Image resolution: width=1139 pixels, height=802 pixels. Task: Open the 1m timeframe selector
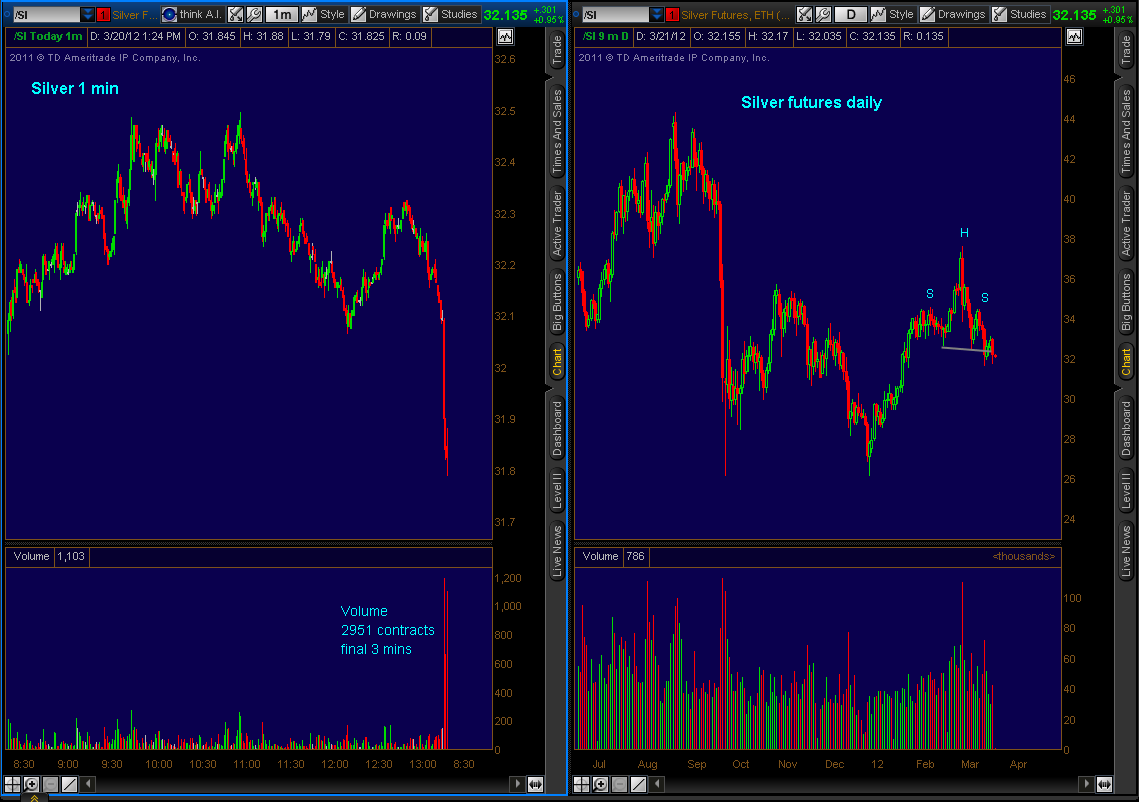tap(283, 15)
